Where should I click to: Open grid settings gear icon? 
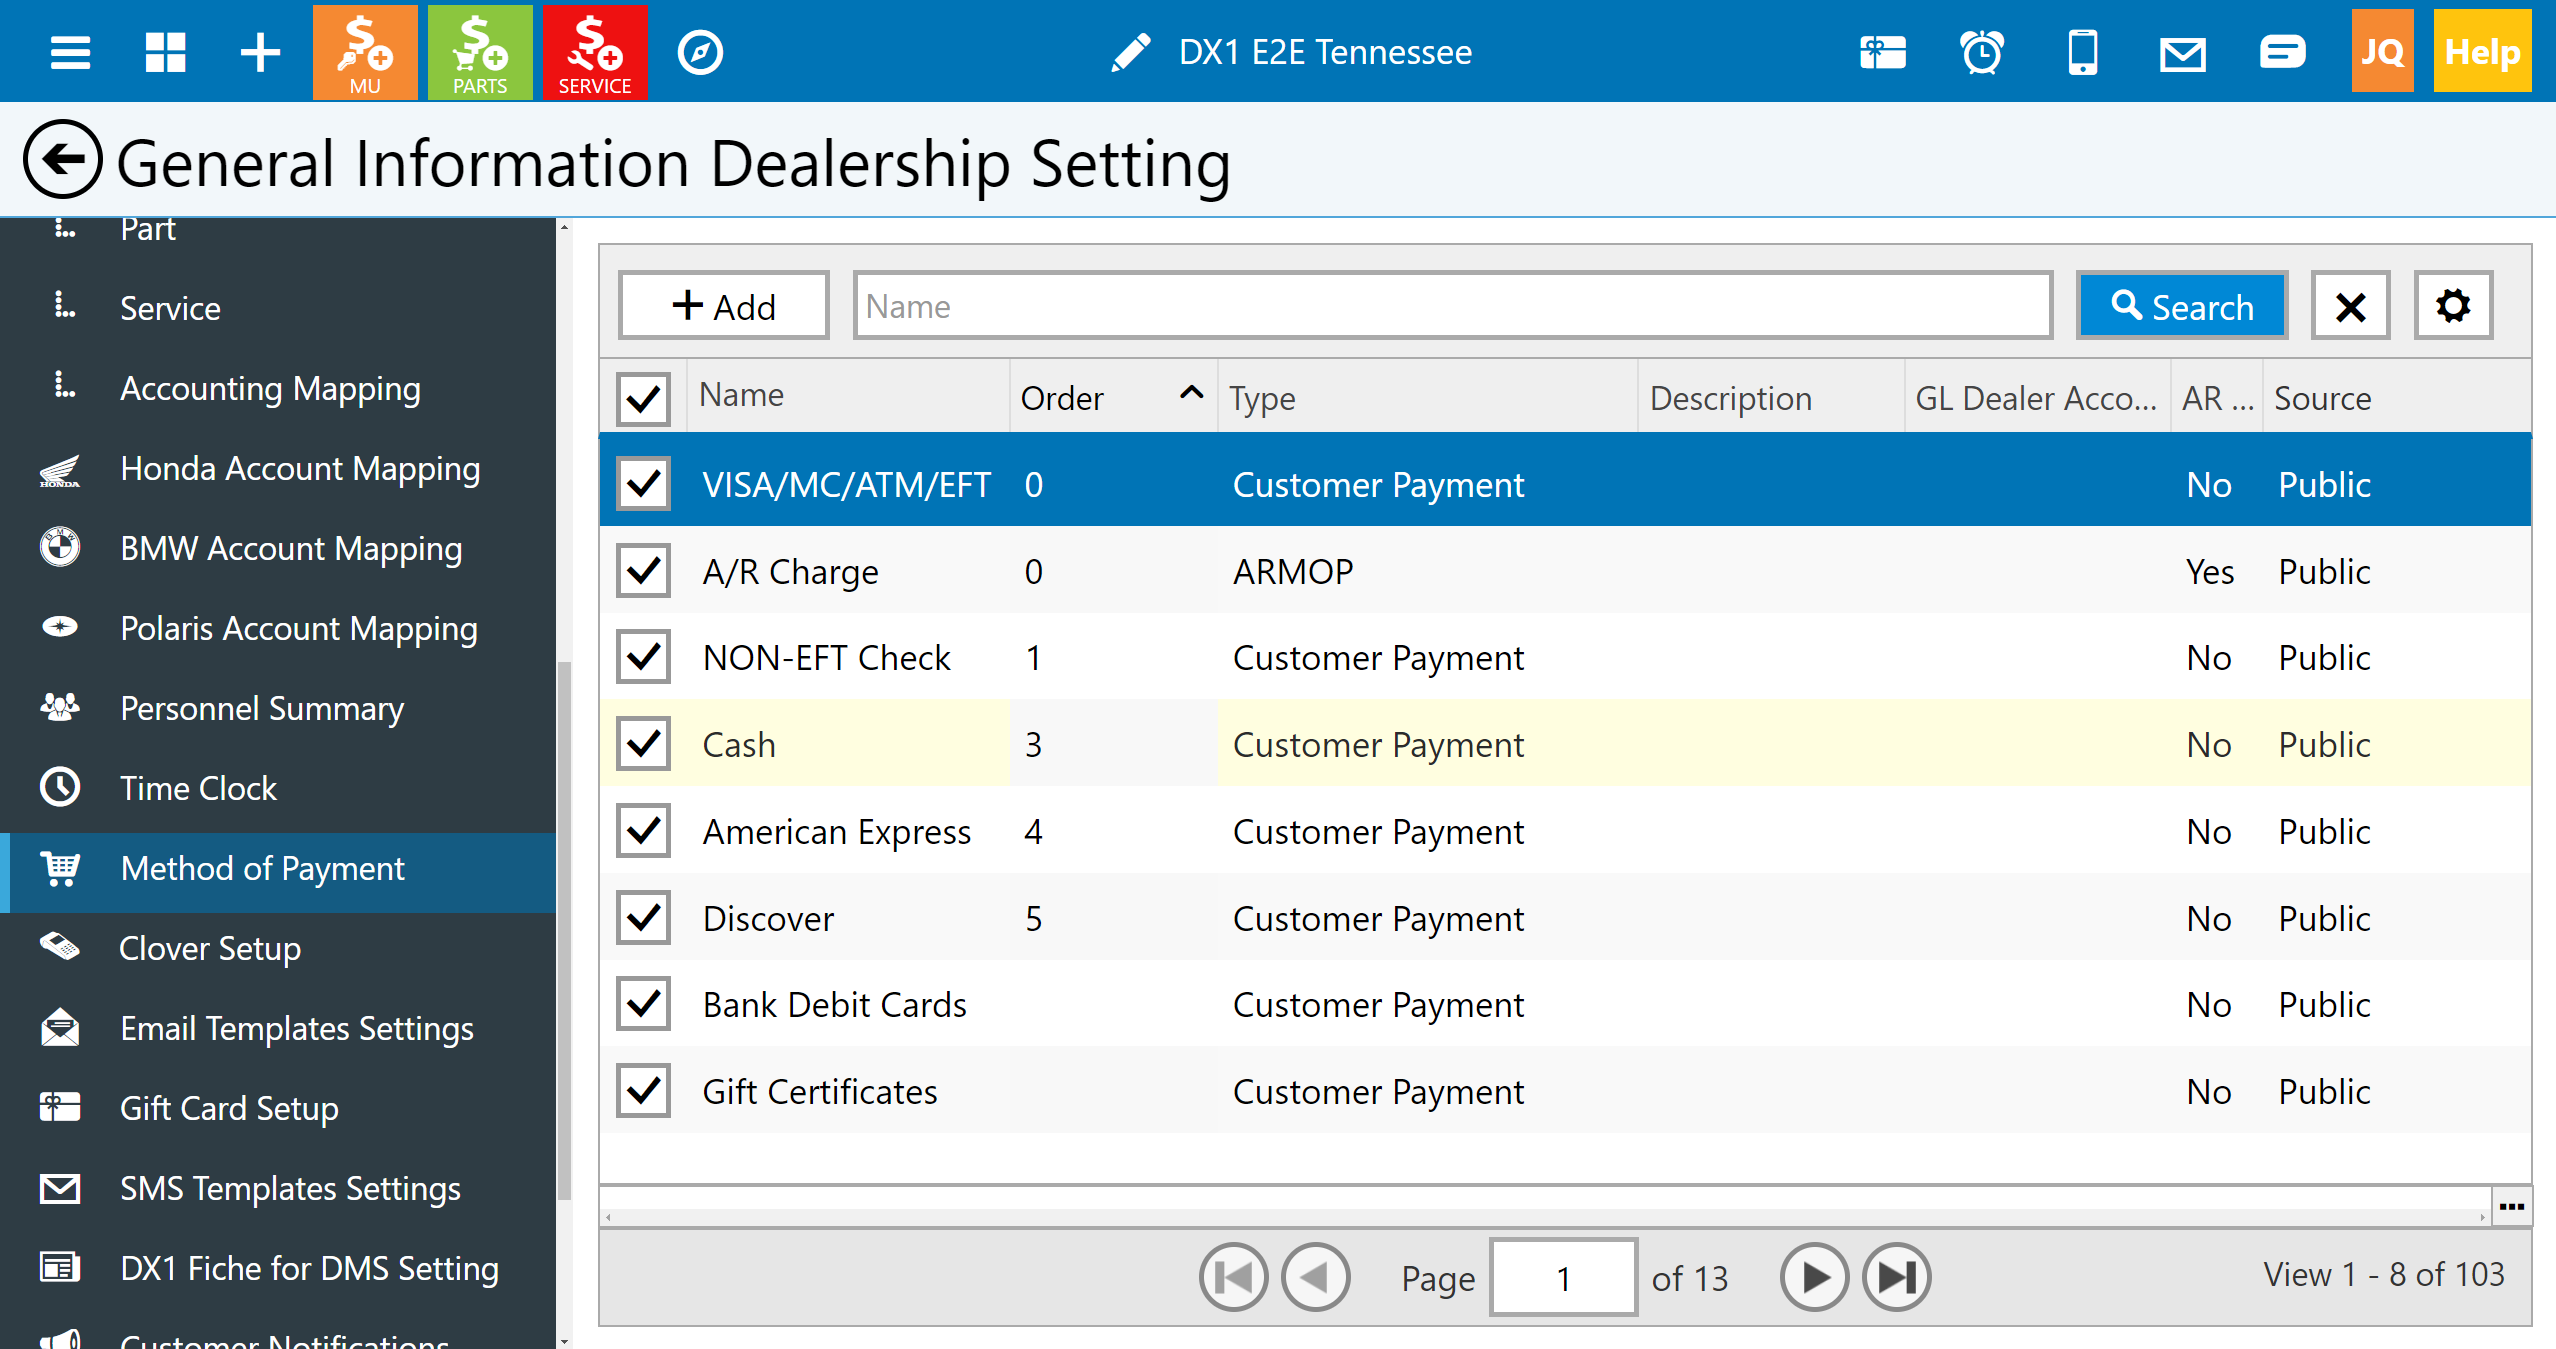pyautogui.click(x=2453, y=306)
